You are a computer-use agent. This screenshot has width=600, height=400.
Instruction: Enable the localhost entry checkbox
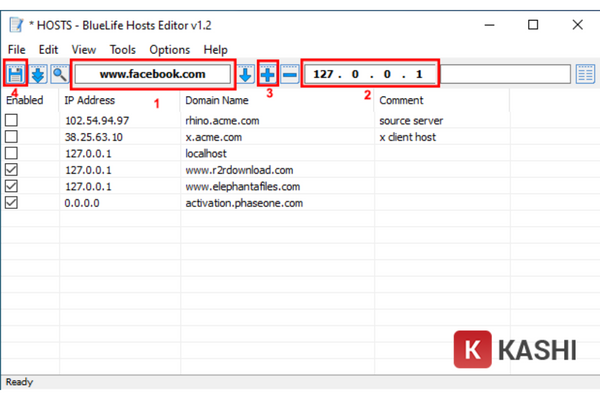pos(11,153)
